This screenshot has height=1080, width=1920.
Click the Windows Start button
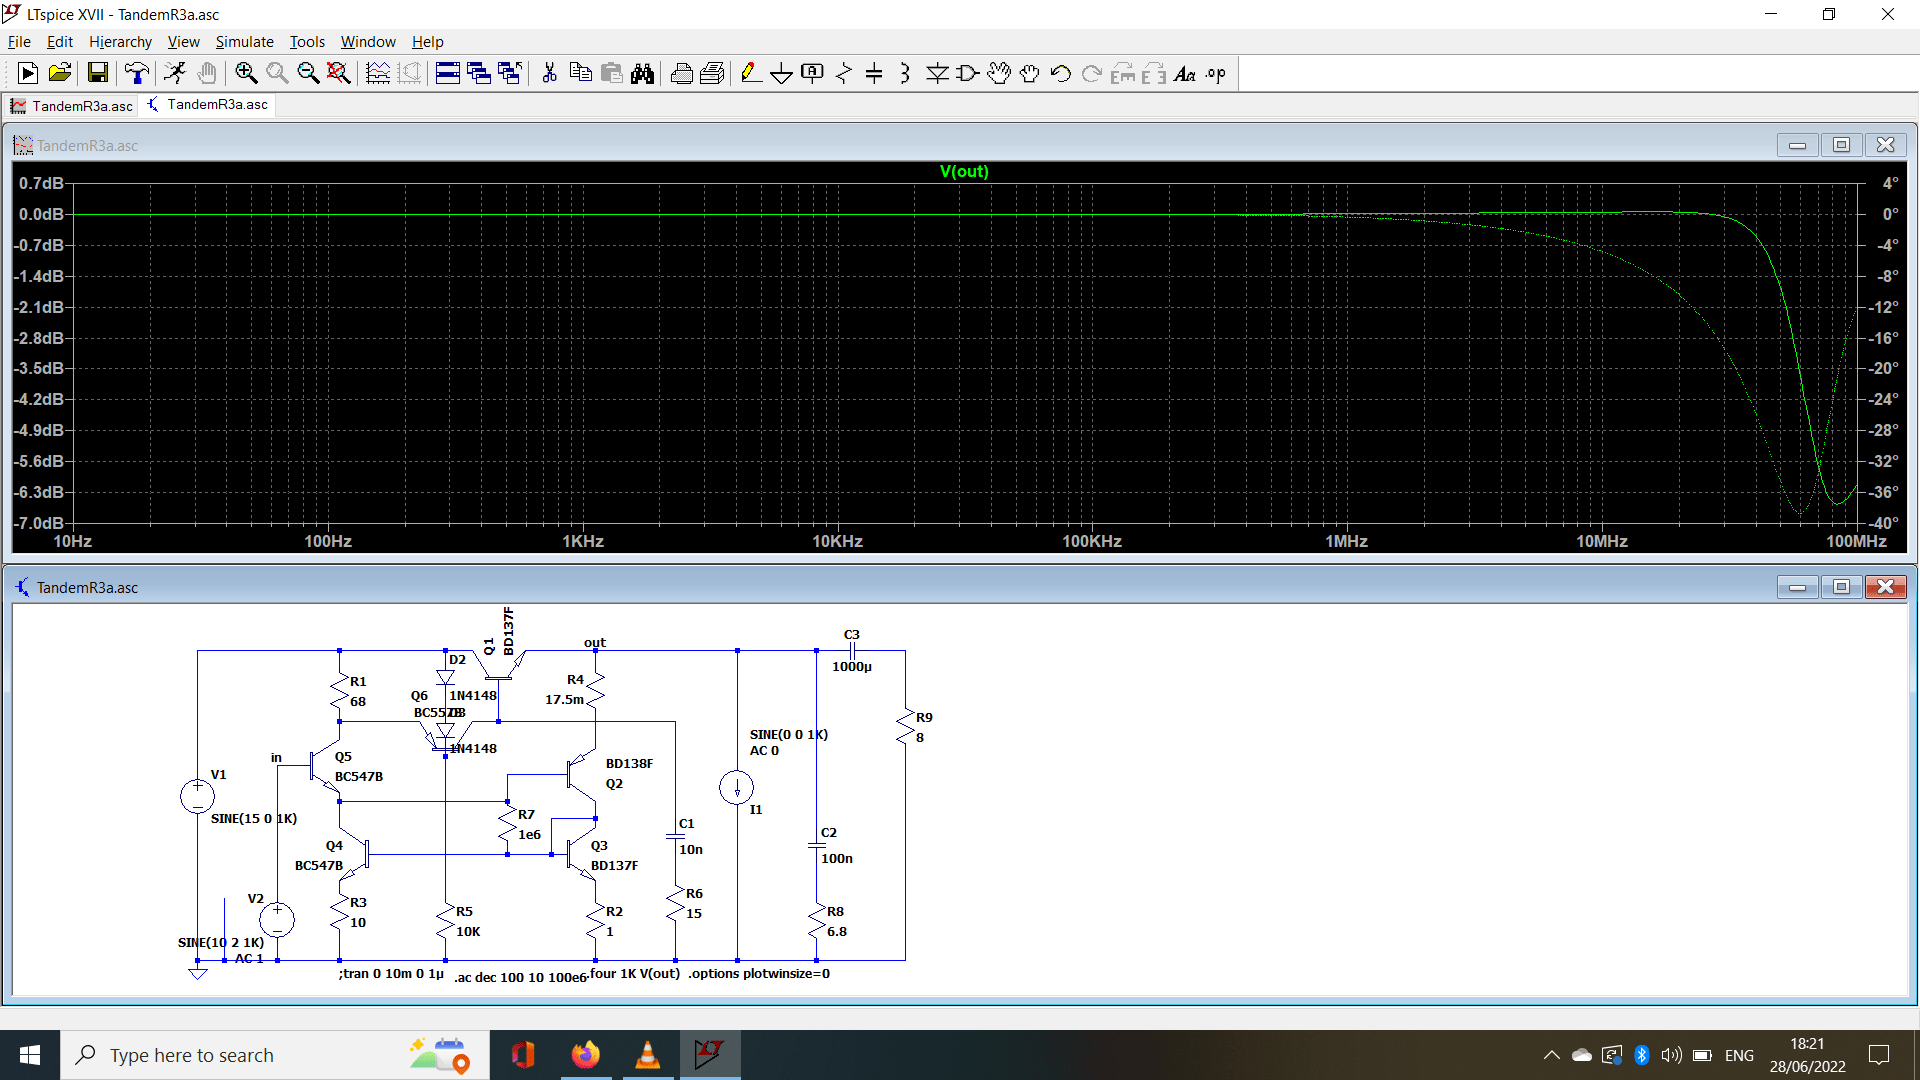click(30, 1055)
